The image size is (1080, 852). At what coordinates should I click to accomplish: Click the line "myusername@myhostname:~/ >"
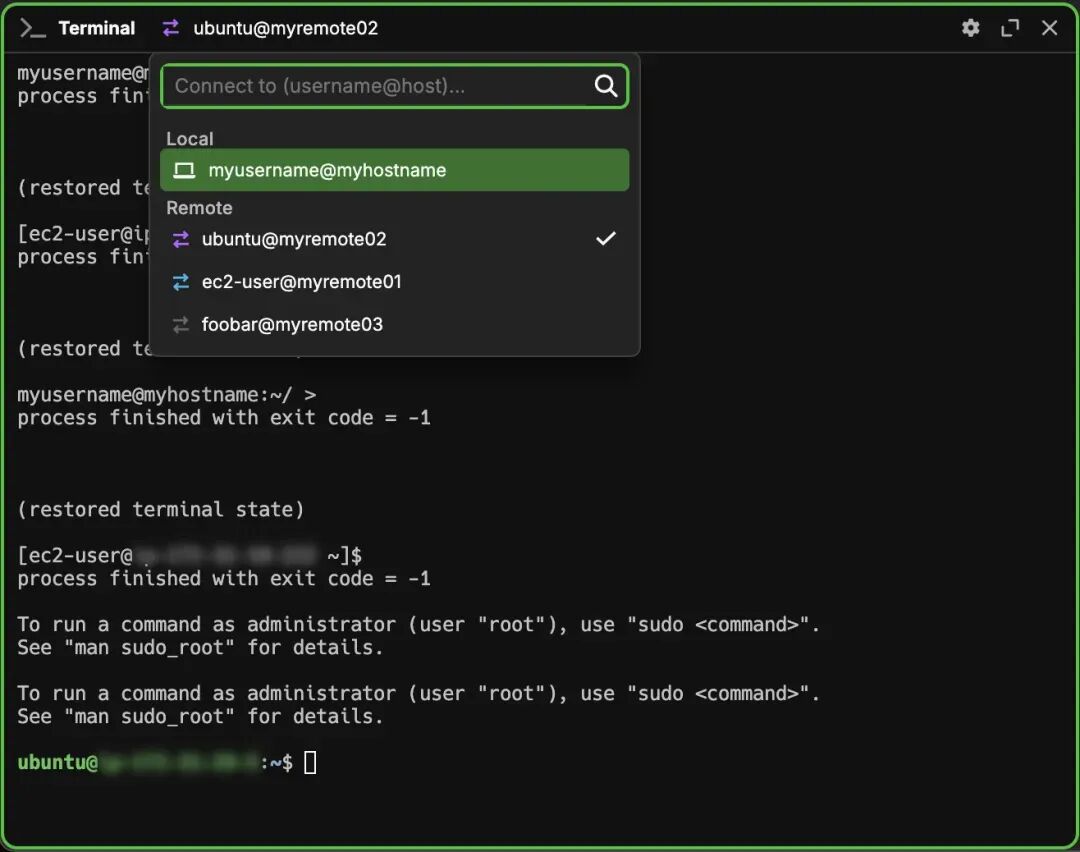(x=167, y=395)
